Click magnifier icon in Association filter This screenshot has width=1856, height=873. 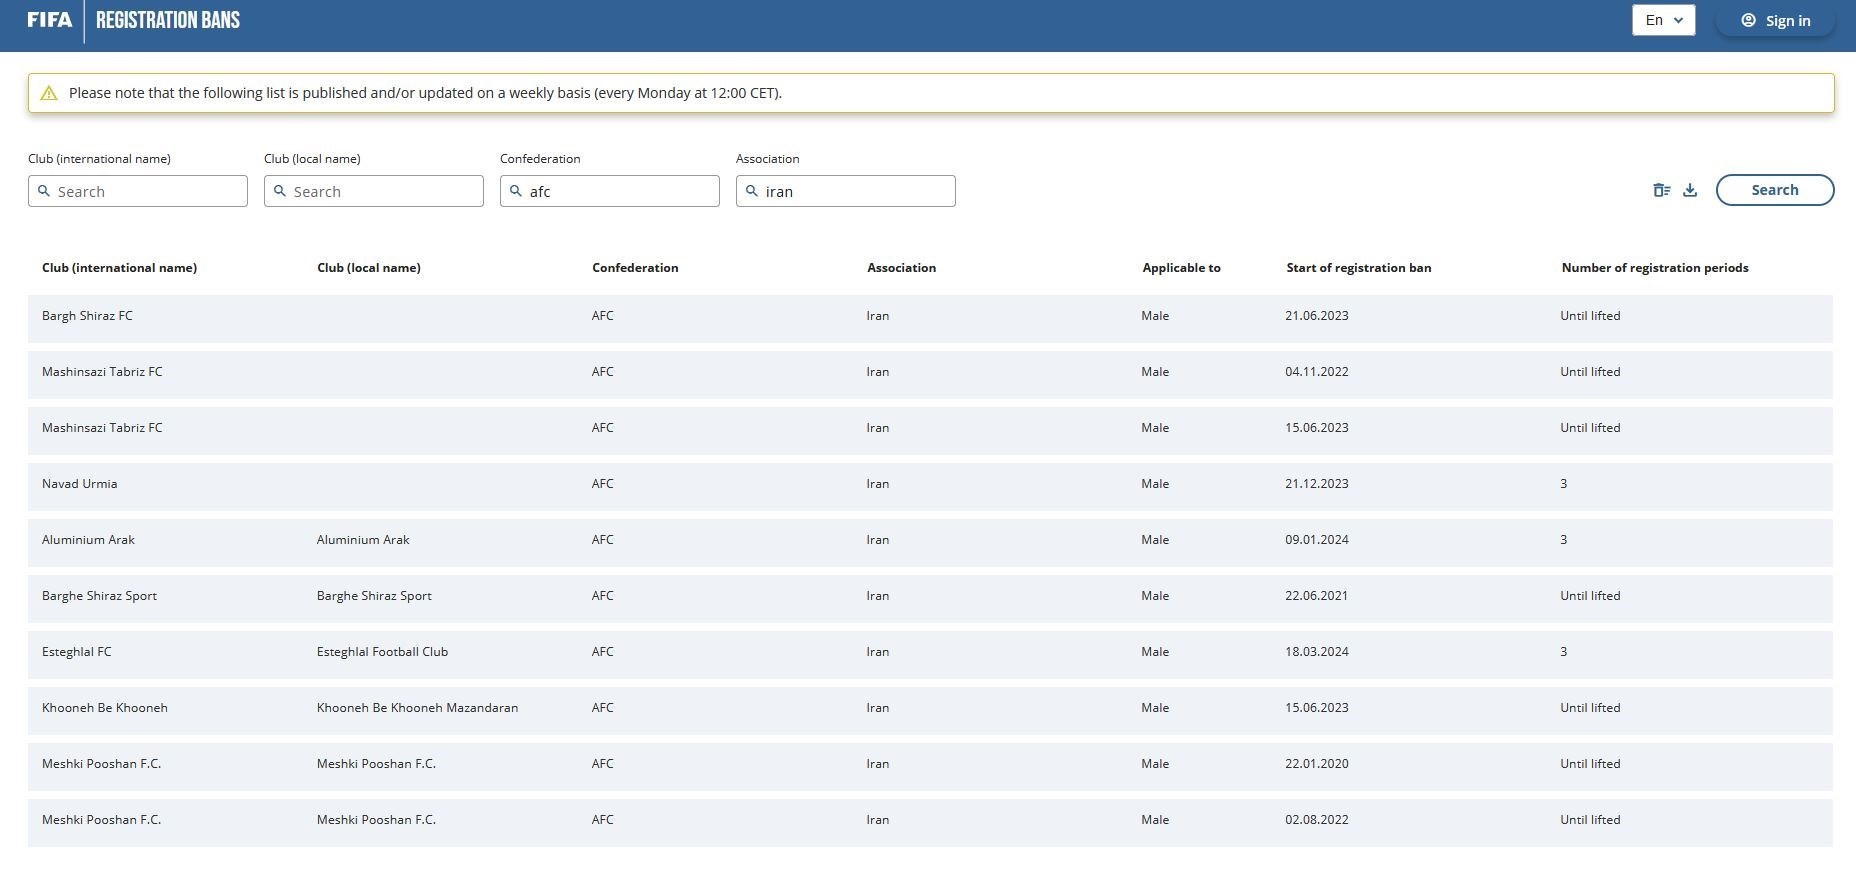click(752, 191)
